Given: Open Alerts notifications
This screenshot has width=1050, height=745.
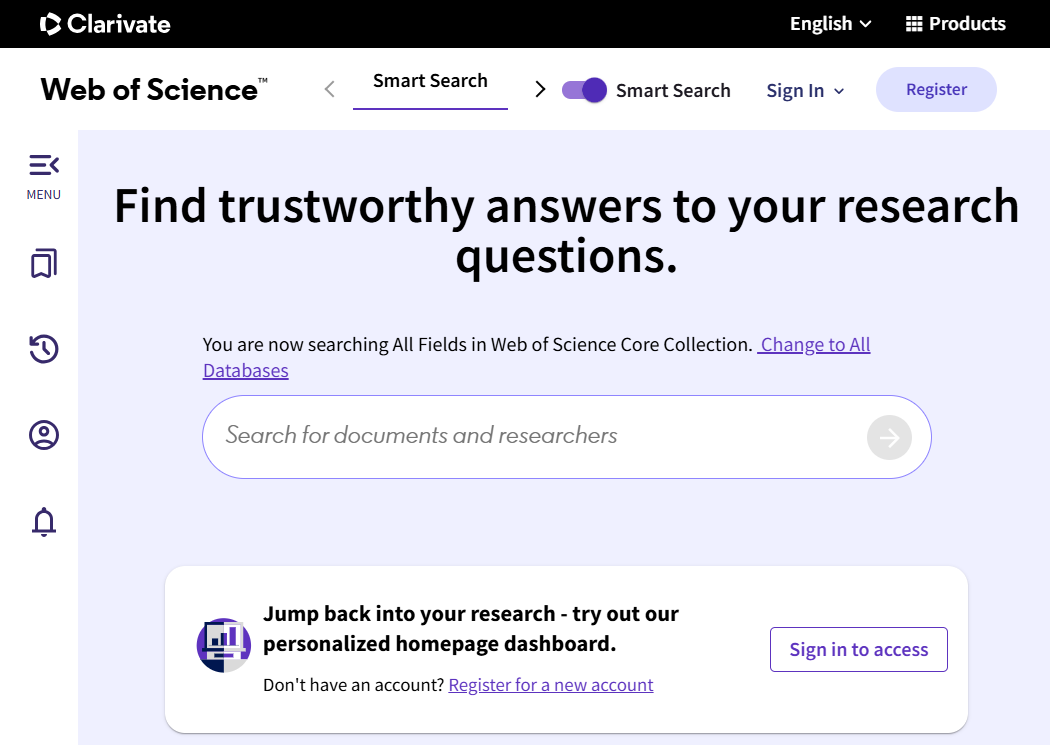Looking at the screenshot, I should click(43, 521).
